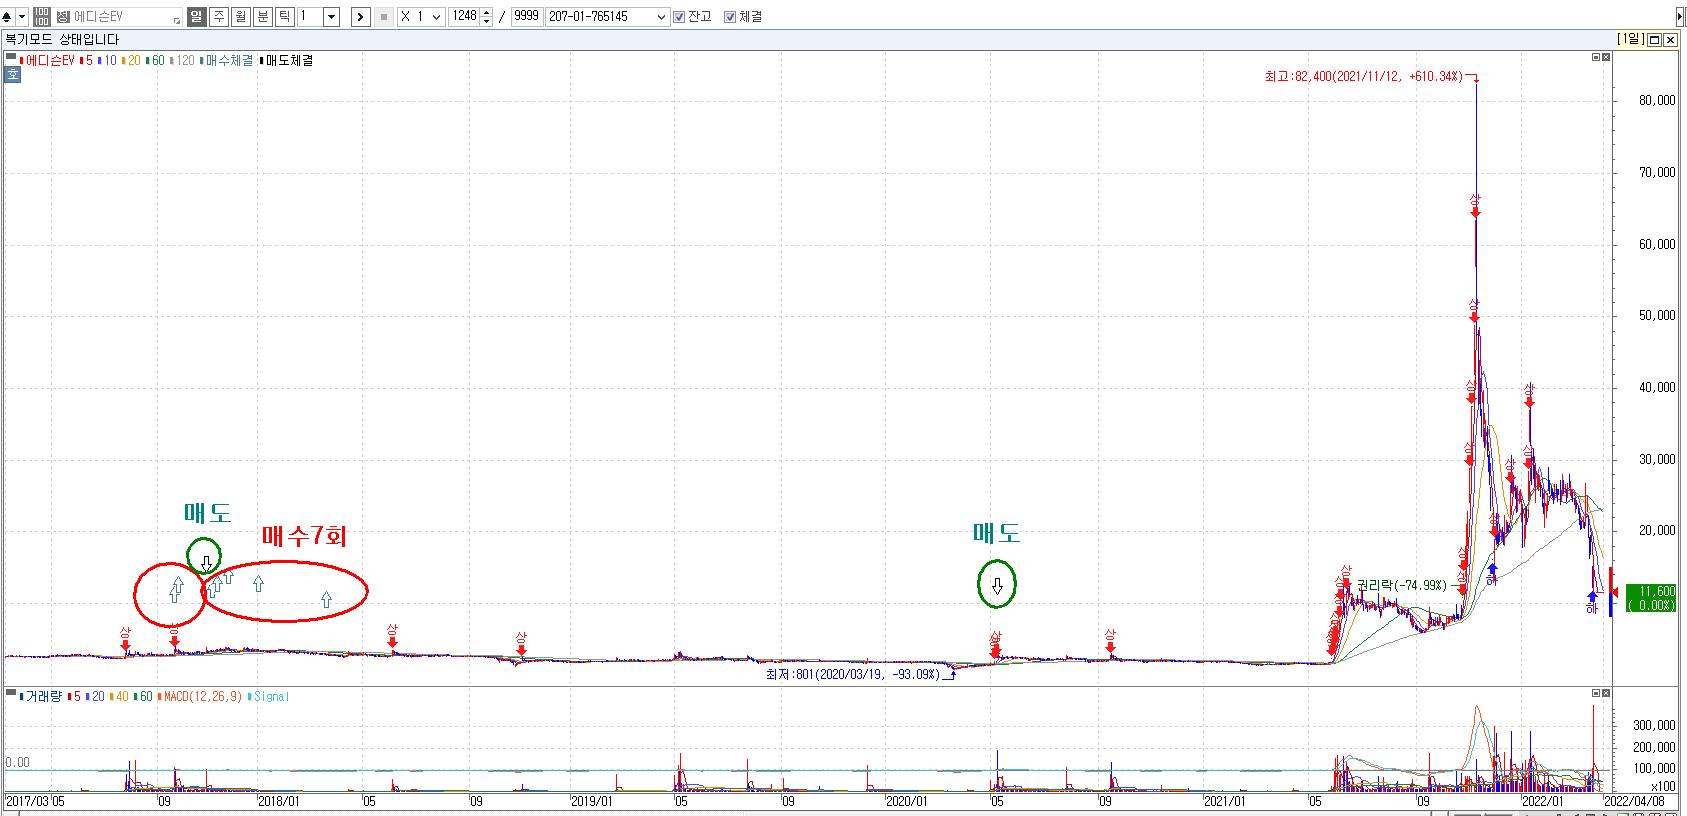1687x816 pixels.
Task: Click the 10-day moving average legend
Action: pyautogui.click(x=107, y=61)
